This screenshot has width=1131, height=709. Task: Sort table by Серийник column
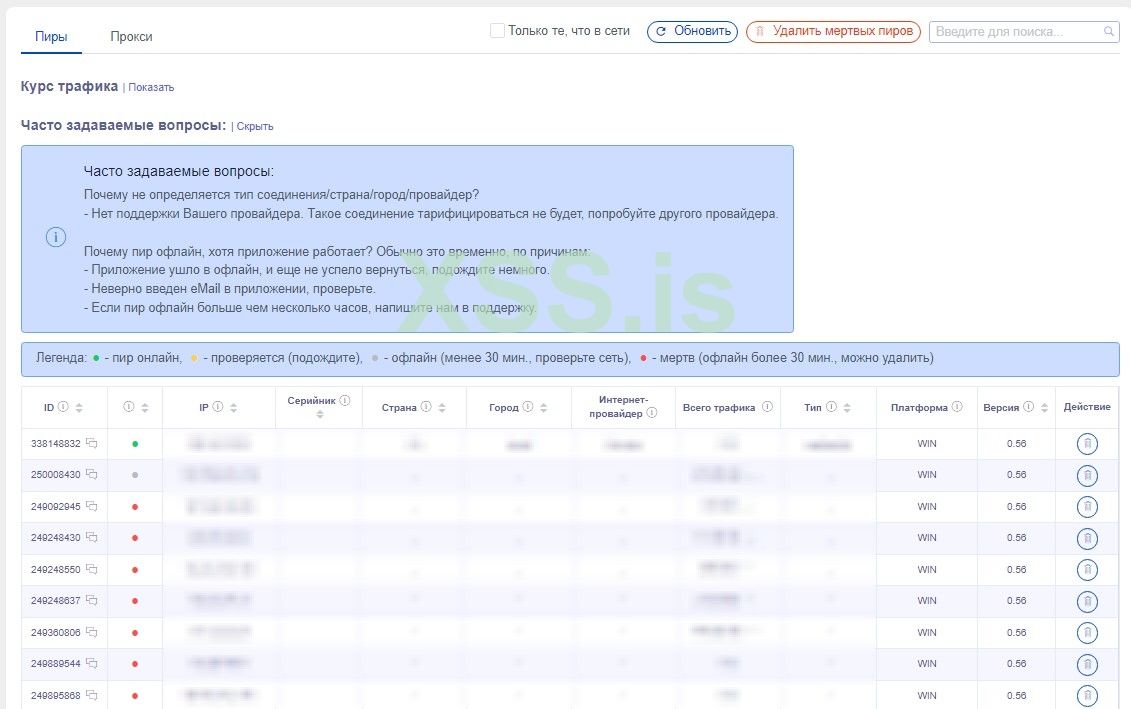tap(320, 414)
